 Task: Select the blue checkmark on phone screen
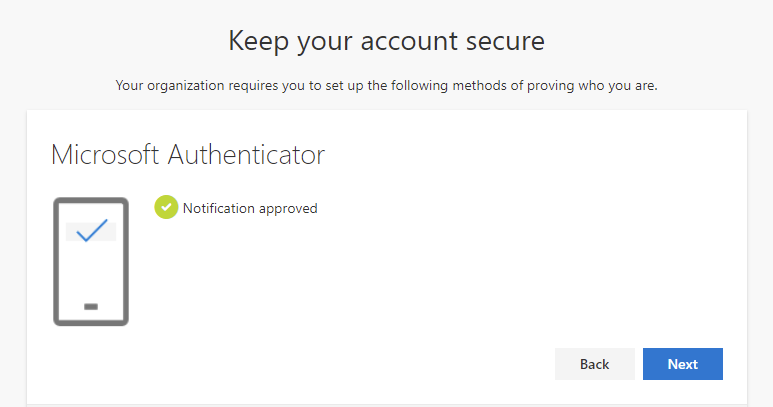pyautogui.click(x=92, y=231)
